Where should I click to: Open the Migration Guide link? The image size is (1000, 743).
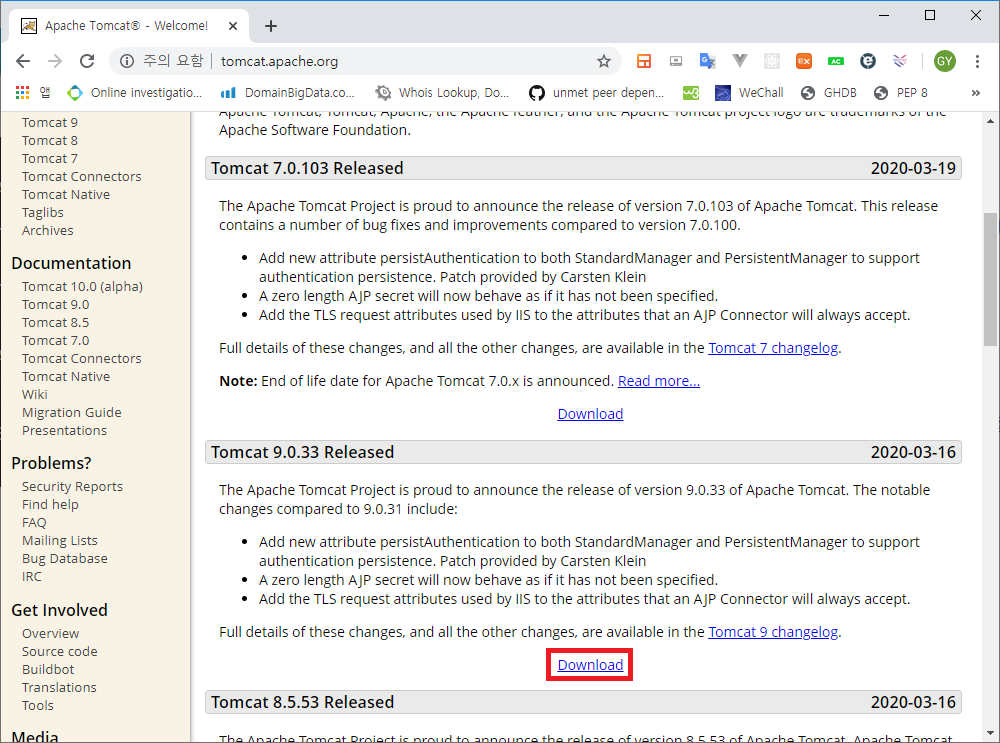pyautogui.click(x=71, y=413)
